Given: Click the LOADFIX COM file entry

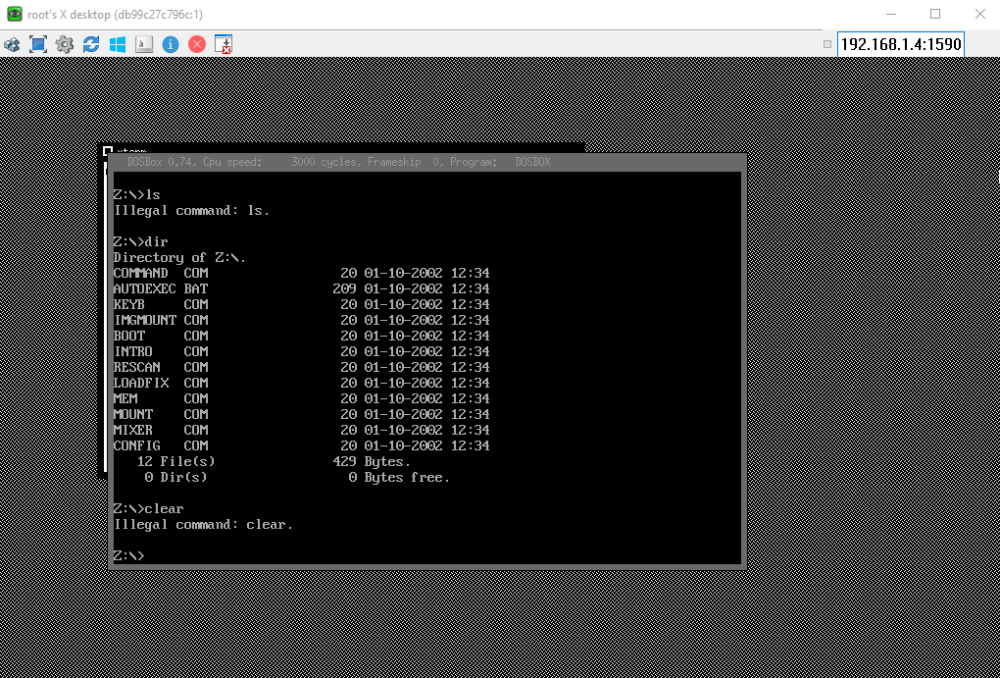Looking at the screenshot, I should [x=302, y=383].
